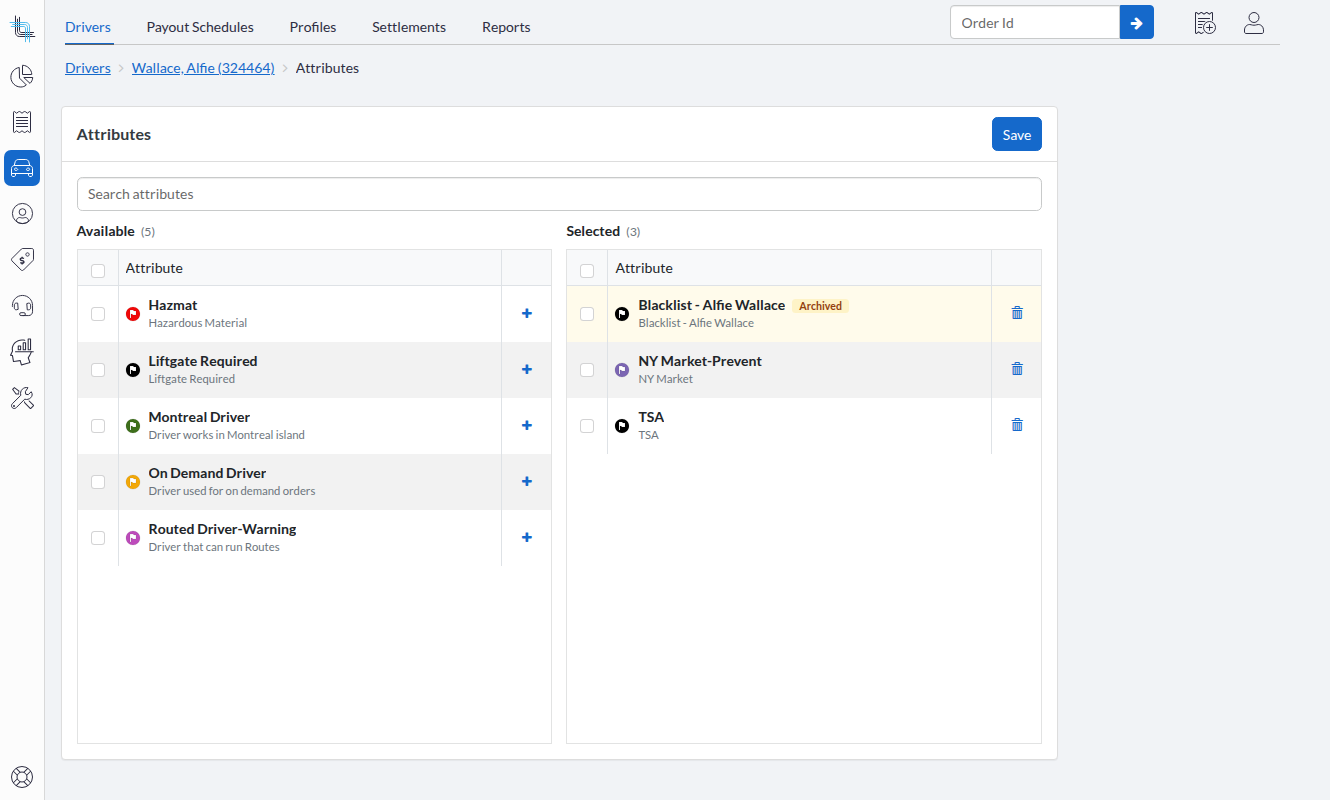
Task: Open the price tag sidebar icon
Action: 22,260
